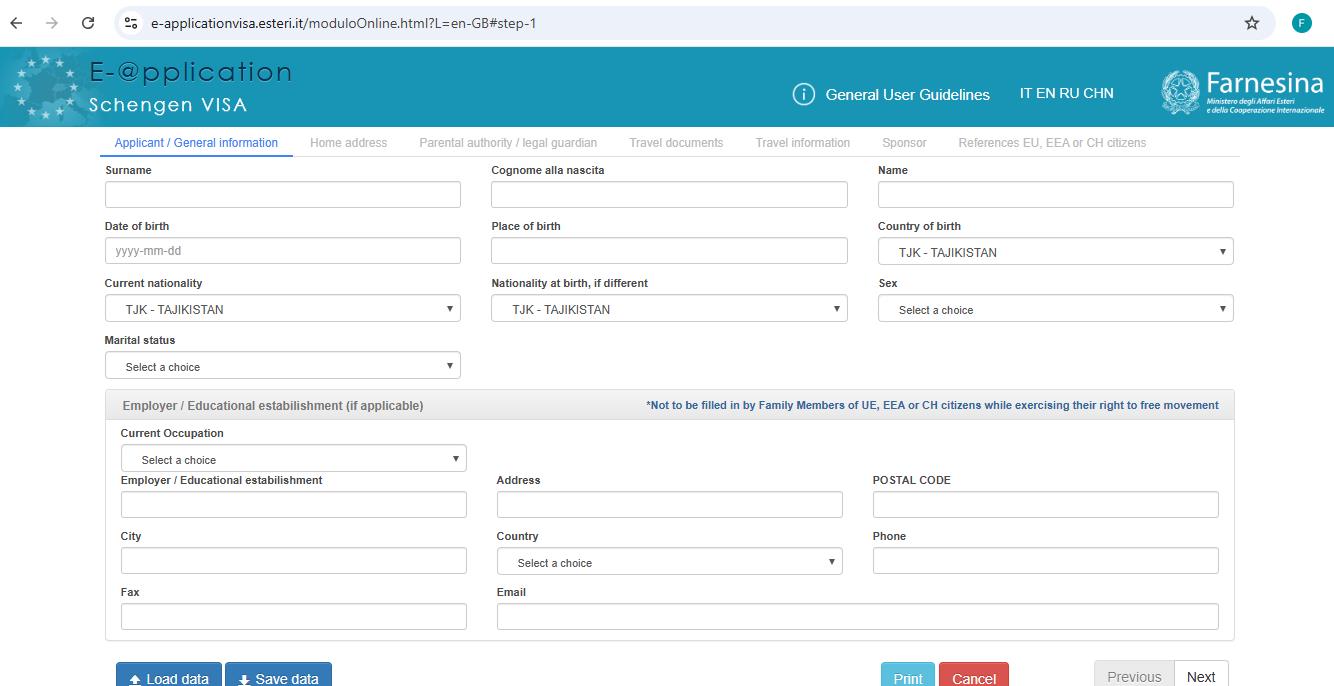
Task: Reload the page using the refresh icon
Action: coord(88,22)
